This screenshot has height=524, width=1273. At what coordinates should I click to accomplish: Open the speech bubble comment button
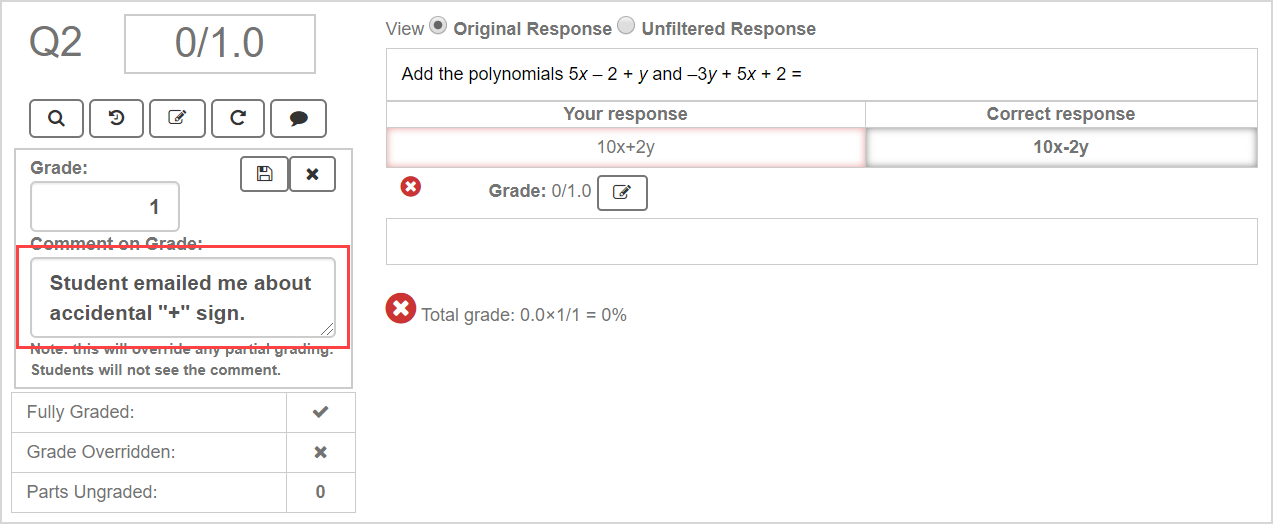click(x=298, y=118)
